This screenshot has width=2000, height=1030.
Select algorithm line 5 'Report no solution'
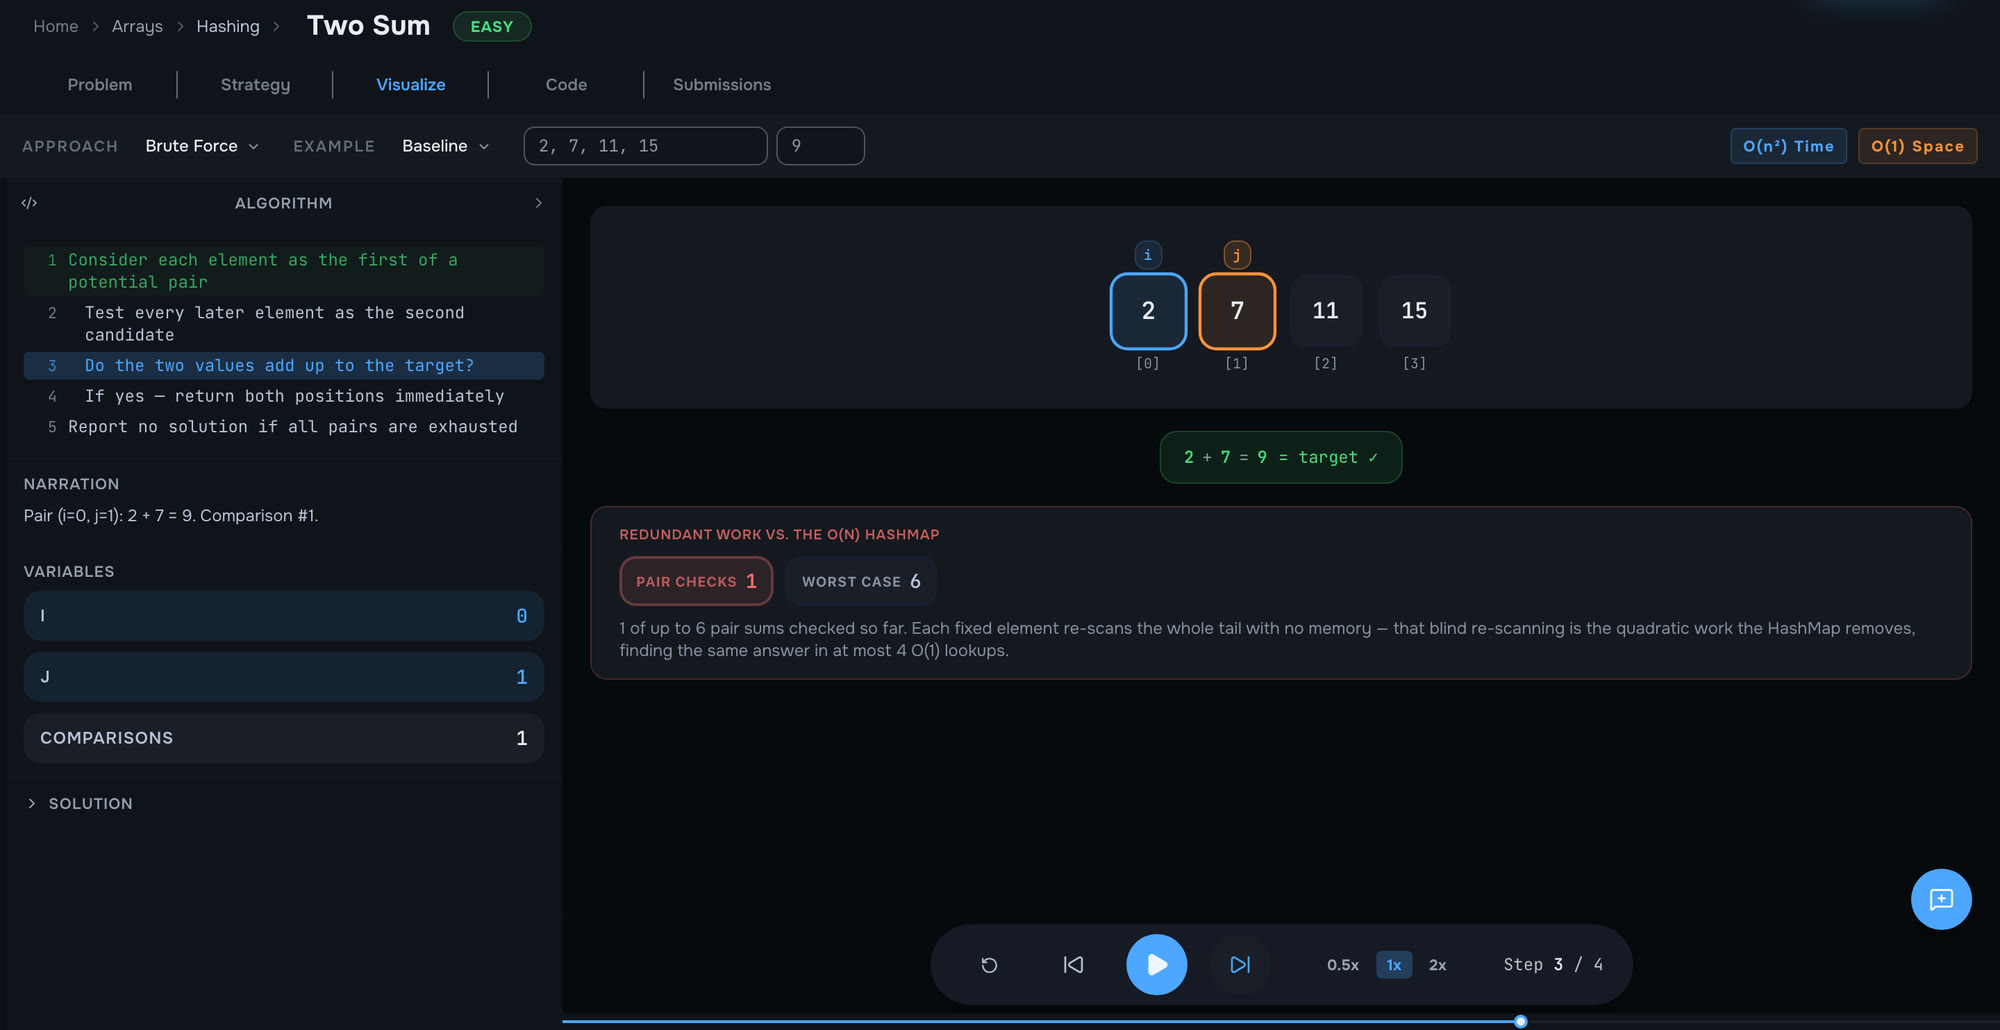click(x=284, y=427)
